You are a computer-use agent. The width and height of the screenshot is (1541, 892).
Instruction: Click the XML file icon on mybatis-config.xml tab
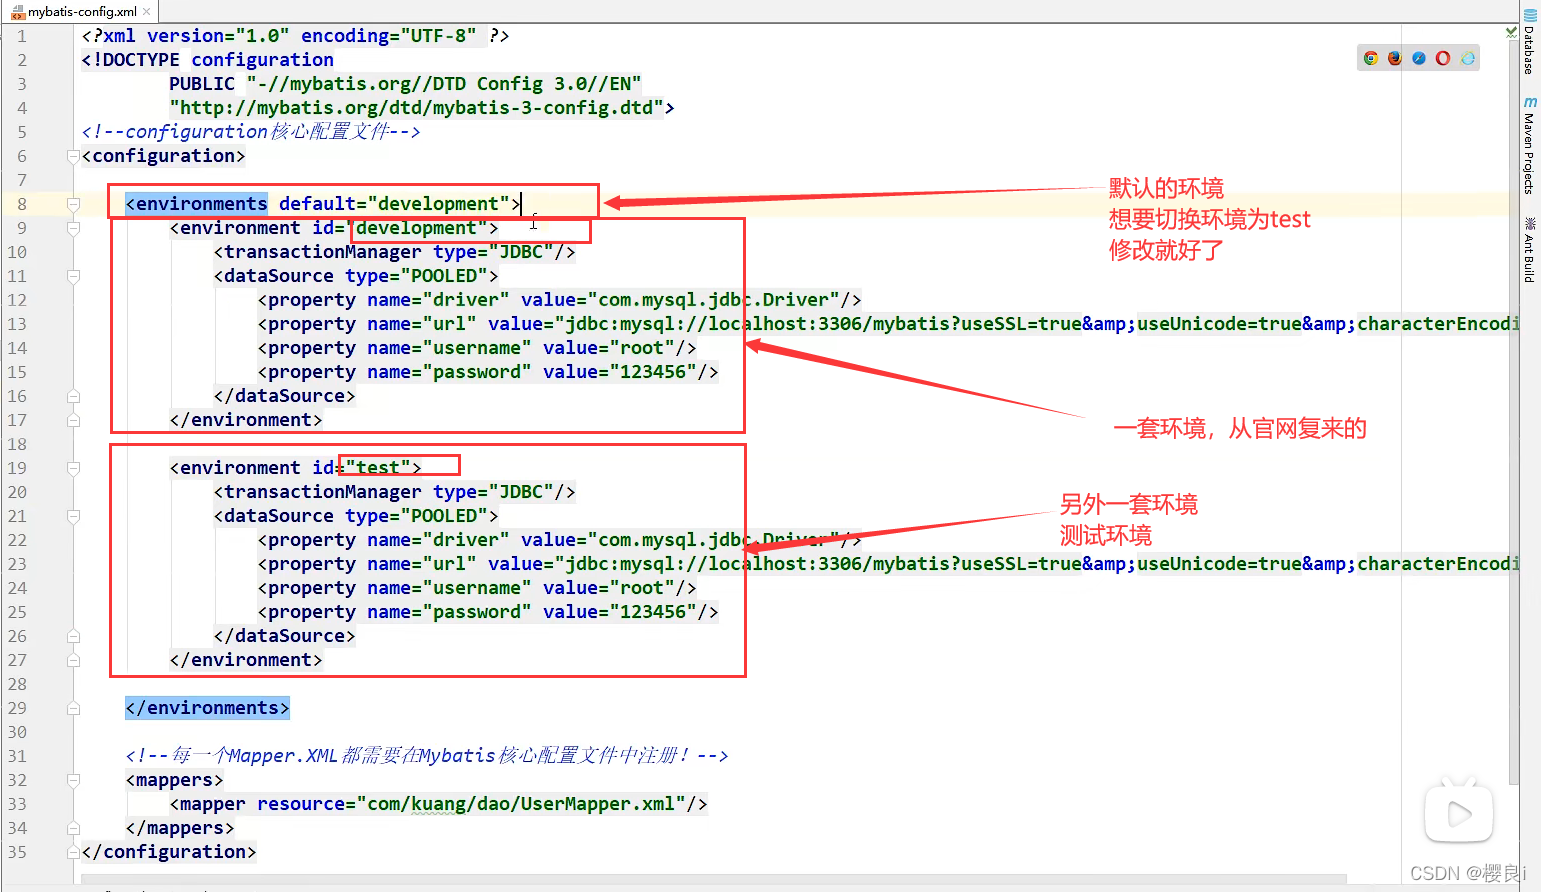(18, 12)
